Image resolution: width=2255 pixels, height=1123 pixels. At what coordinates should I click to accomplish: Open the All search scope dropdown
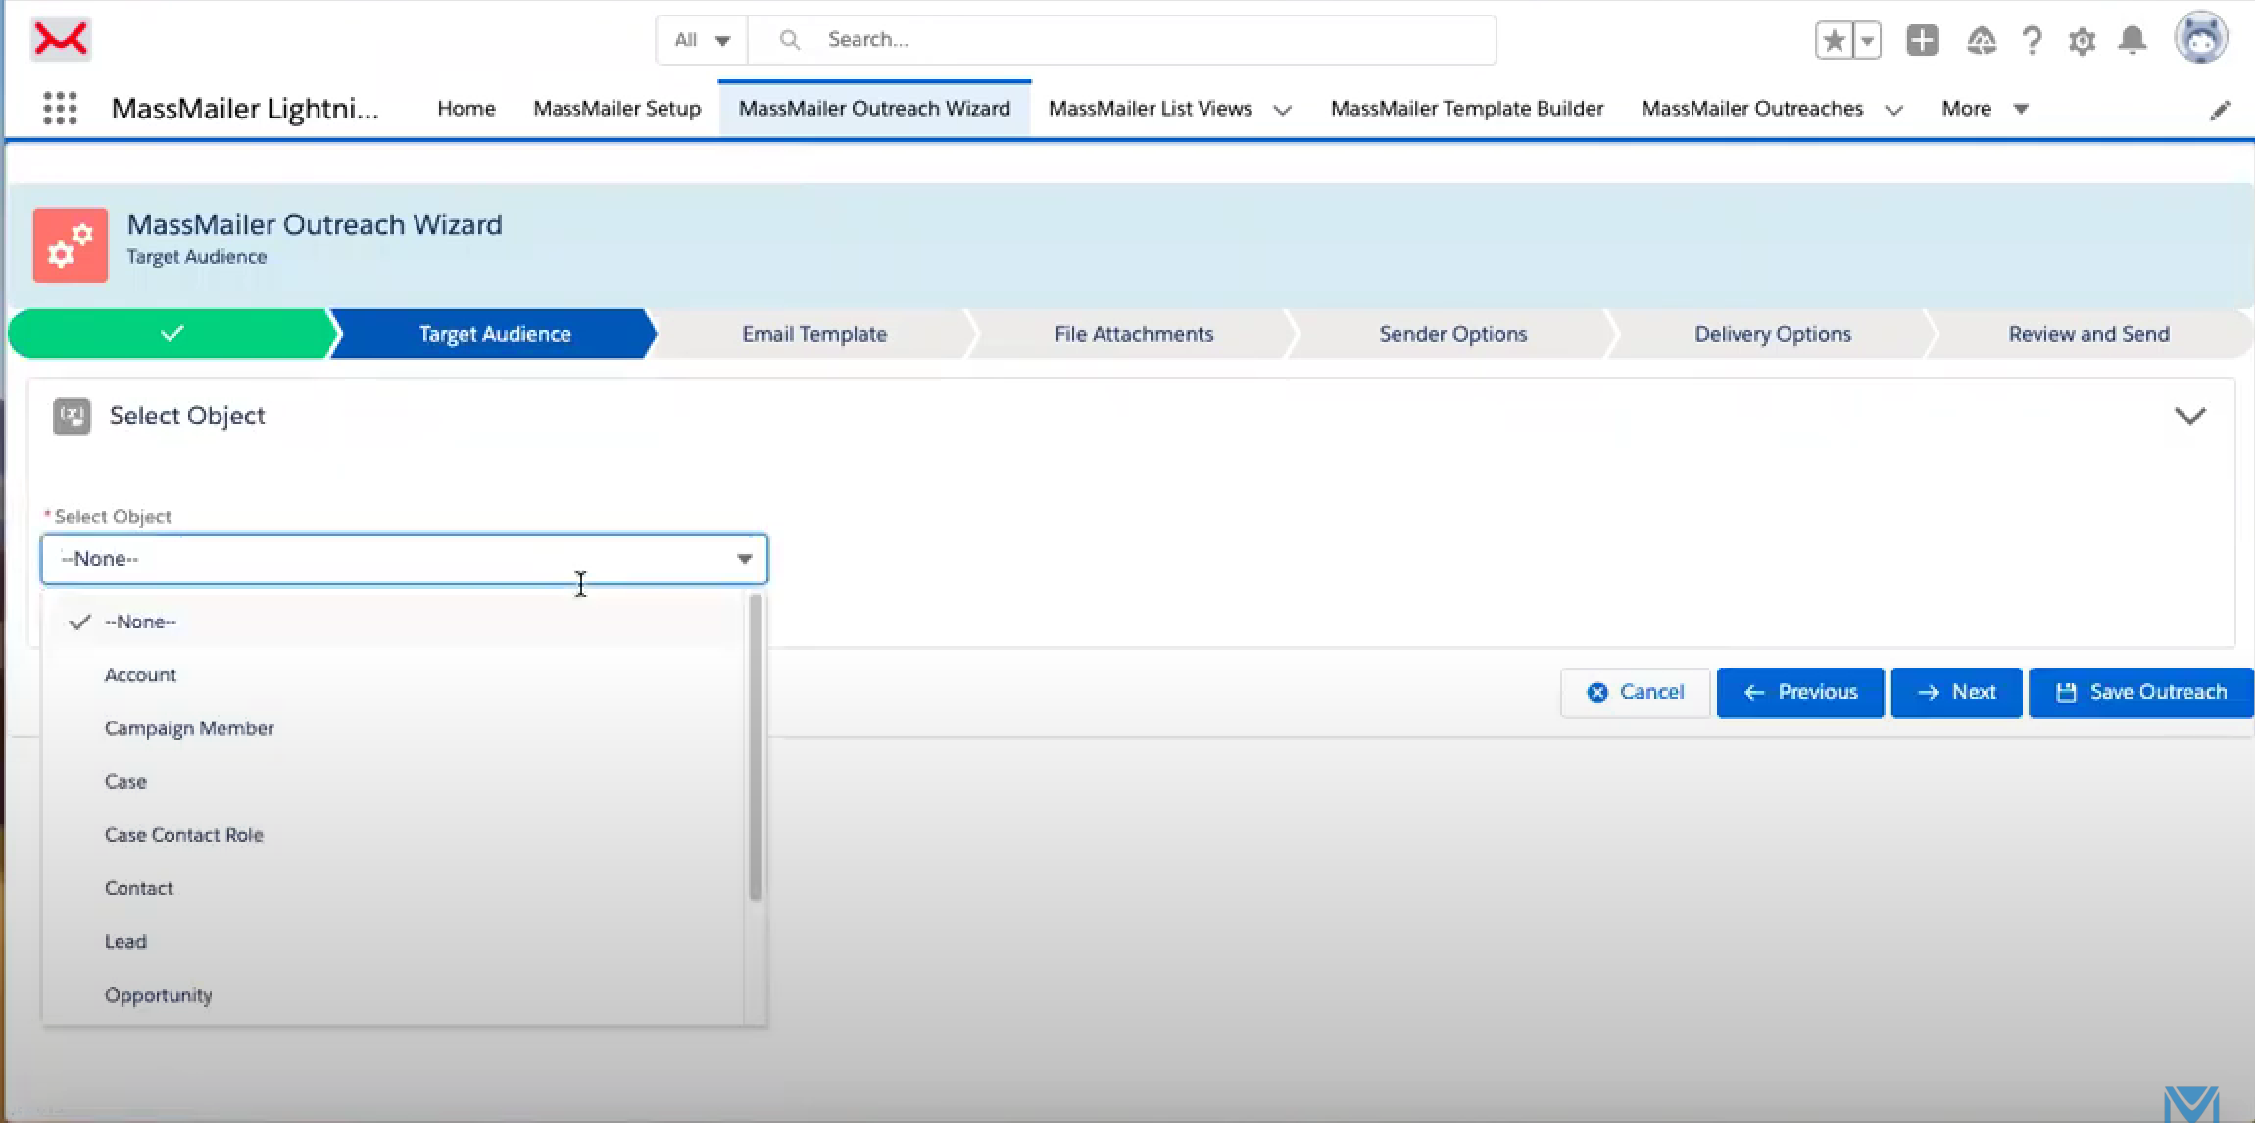(702, 40)
